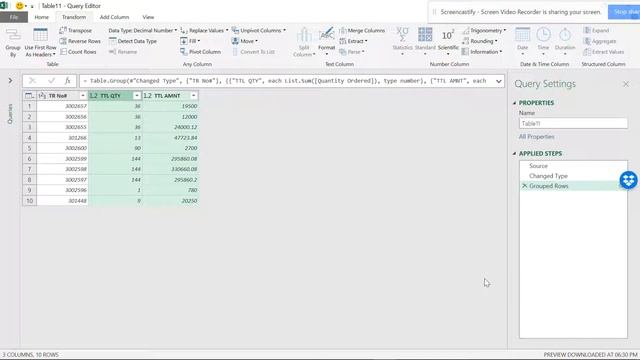The height and width of the screenshot is (360, 640).
Task: Click inside the formula bar text
Action: pyautogui.click(x=286, y=81)
